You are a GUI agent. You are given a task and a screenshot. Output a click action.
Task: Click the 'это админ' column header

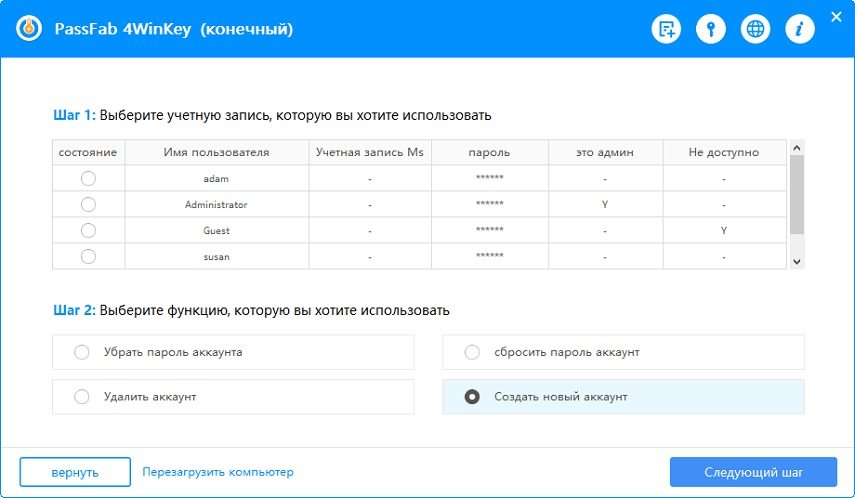click(x=605, y=152)
